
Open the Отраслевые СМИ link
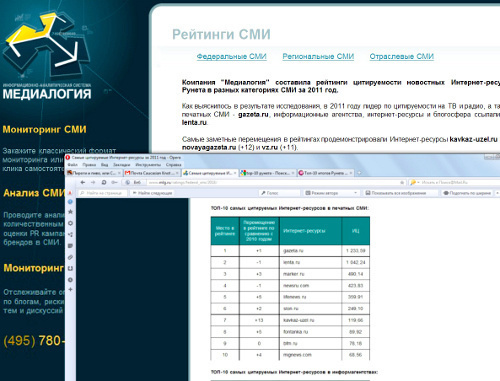(401, 57)
